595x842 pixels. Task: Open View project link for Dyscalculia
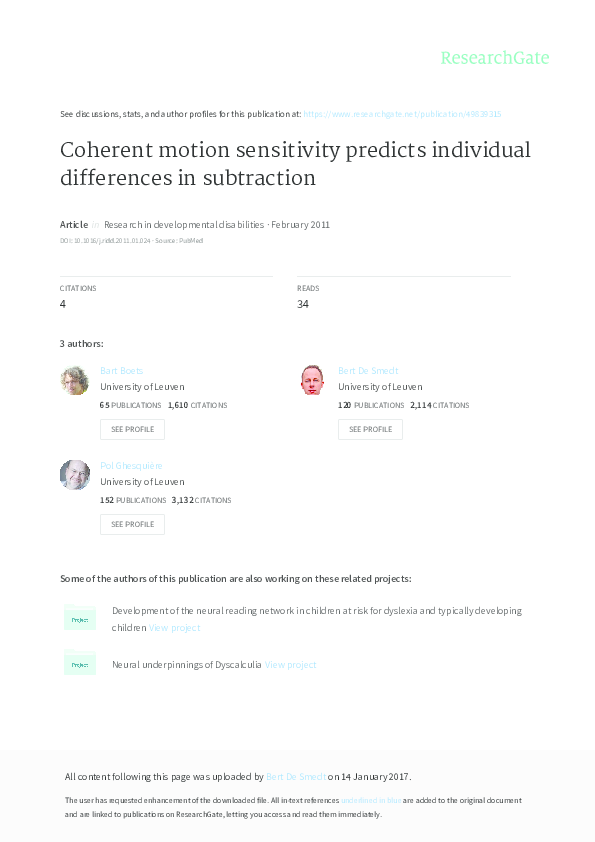click(291, 665)
